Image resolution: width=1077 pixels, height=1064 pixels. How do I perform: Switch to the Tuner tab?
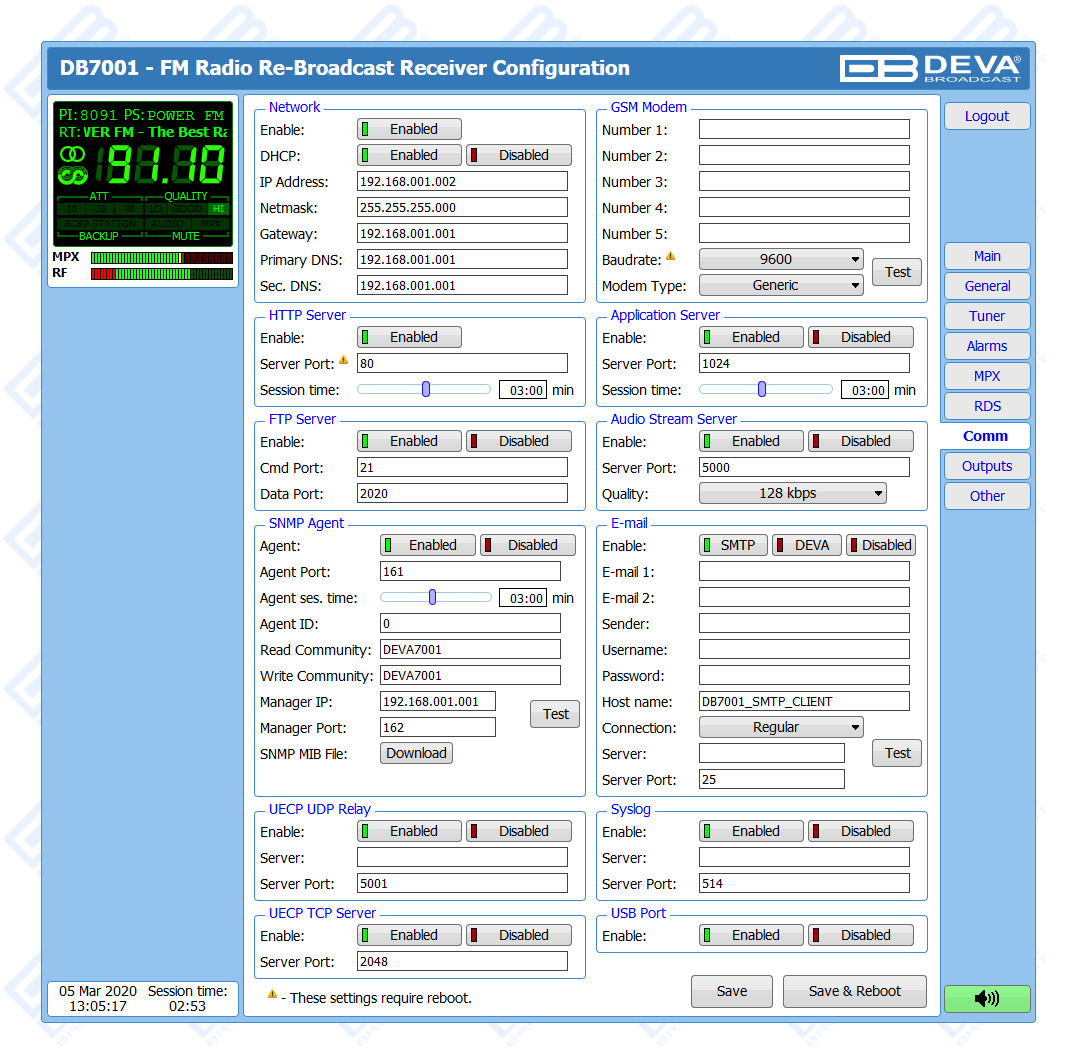pyautogui.click(x=986, y=316)
